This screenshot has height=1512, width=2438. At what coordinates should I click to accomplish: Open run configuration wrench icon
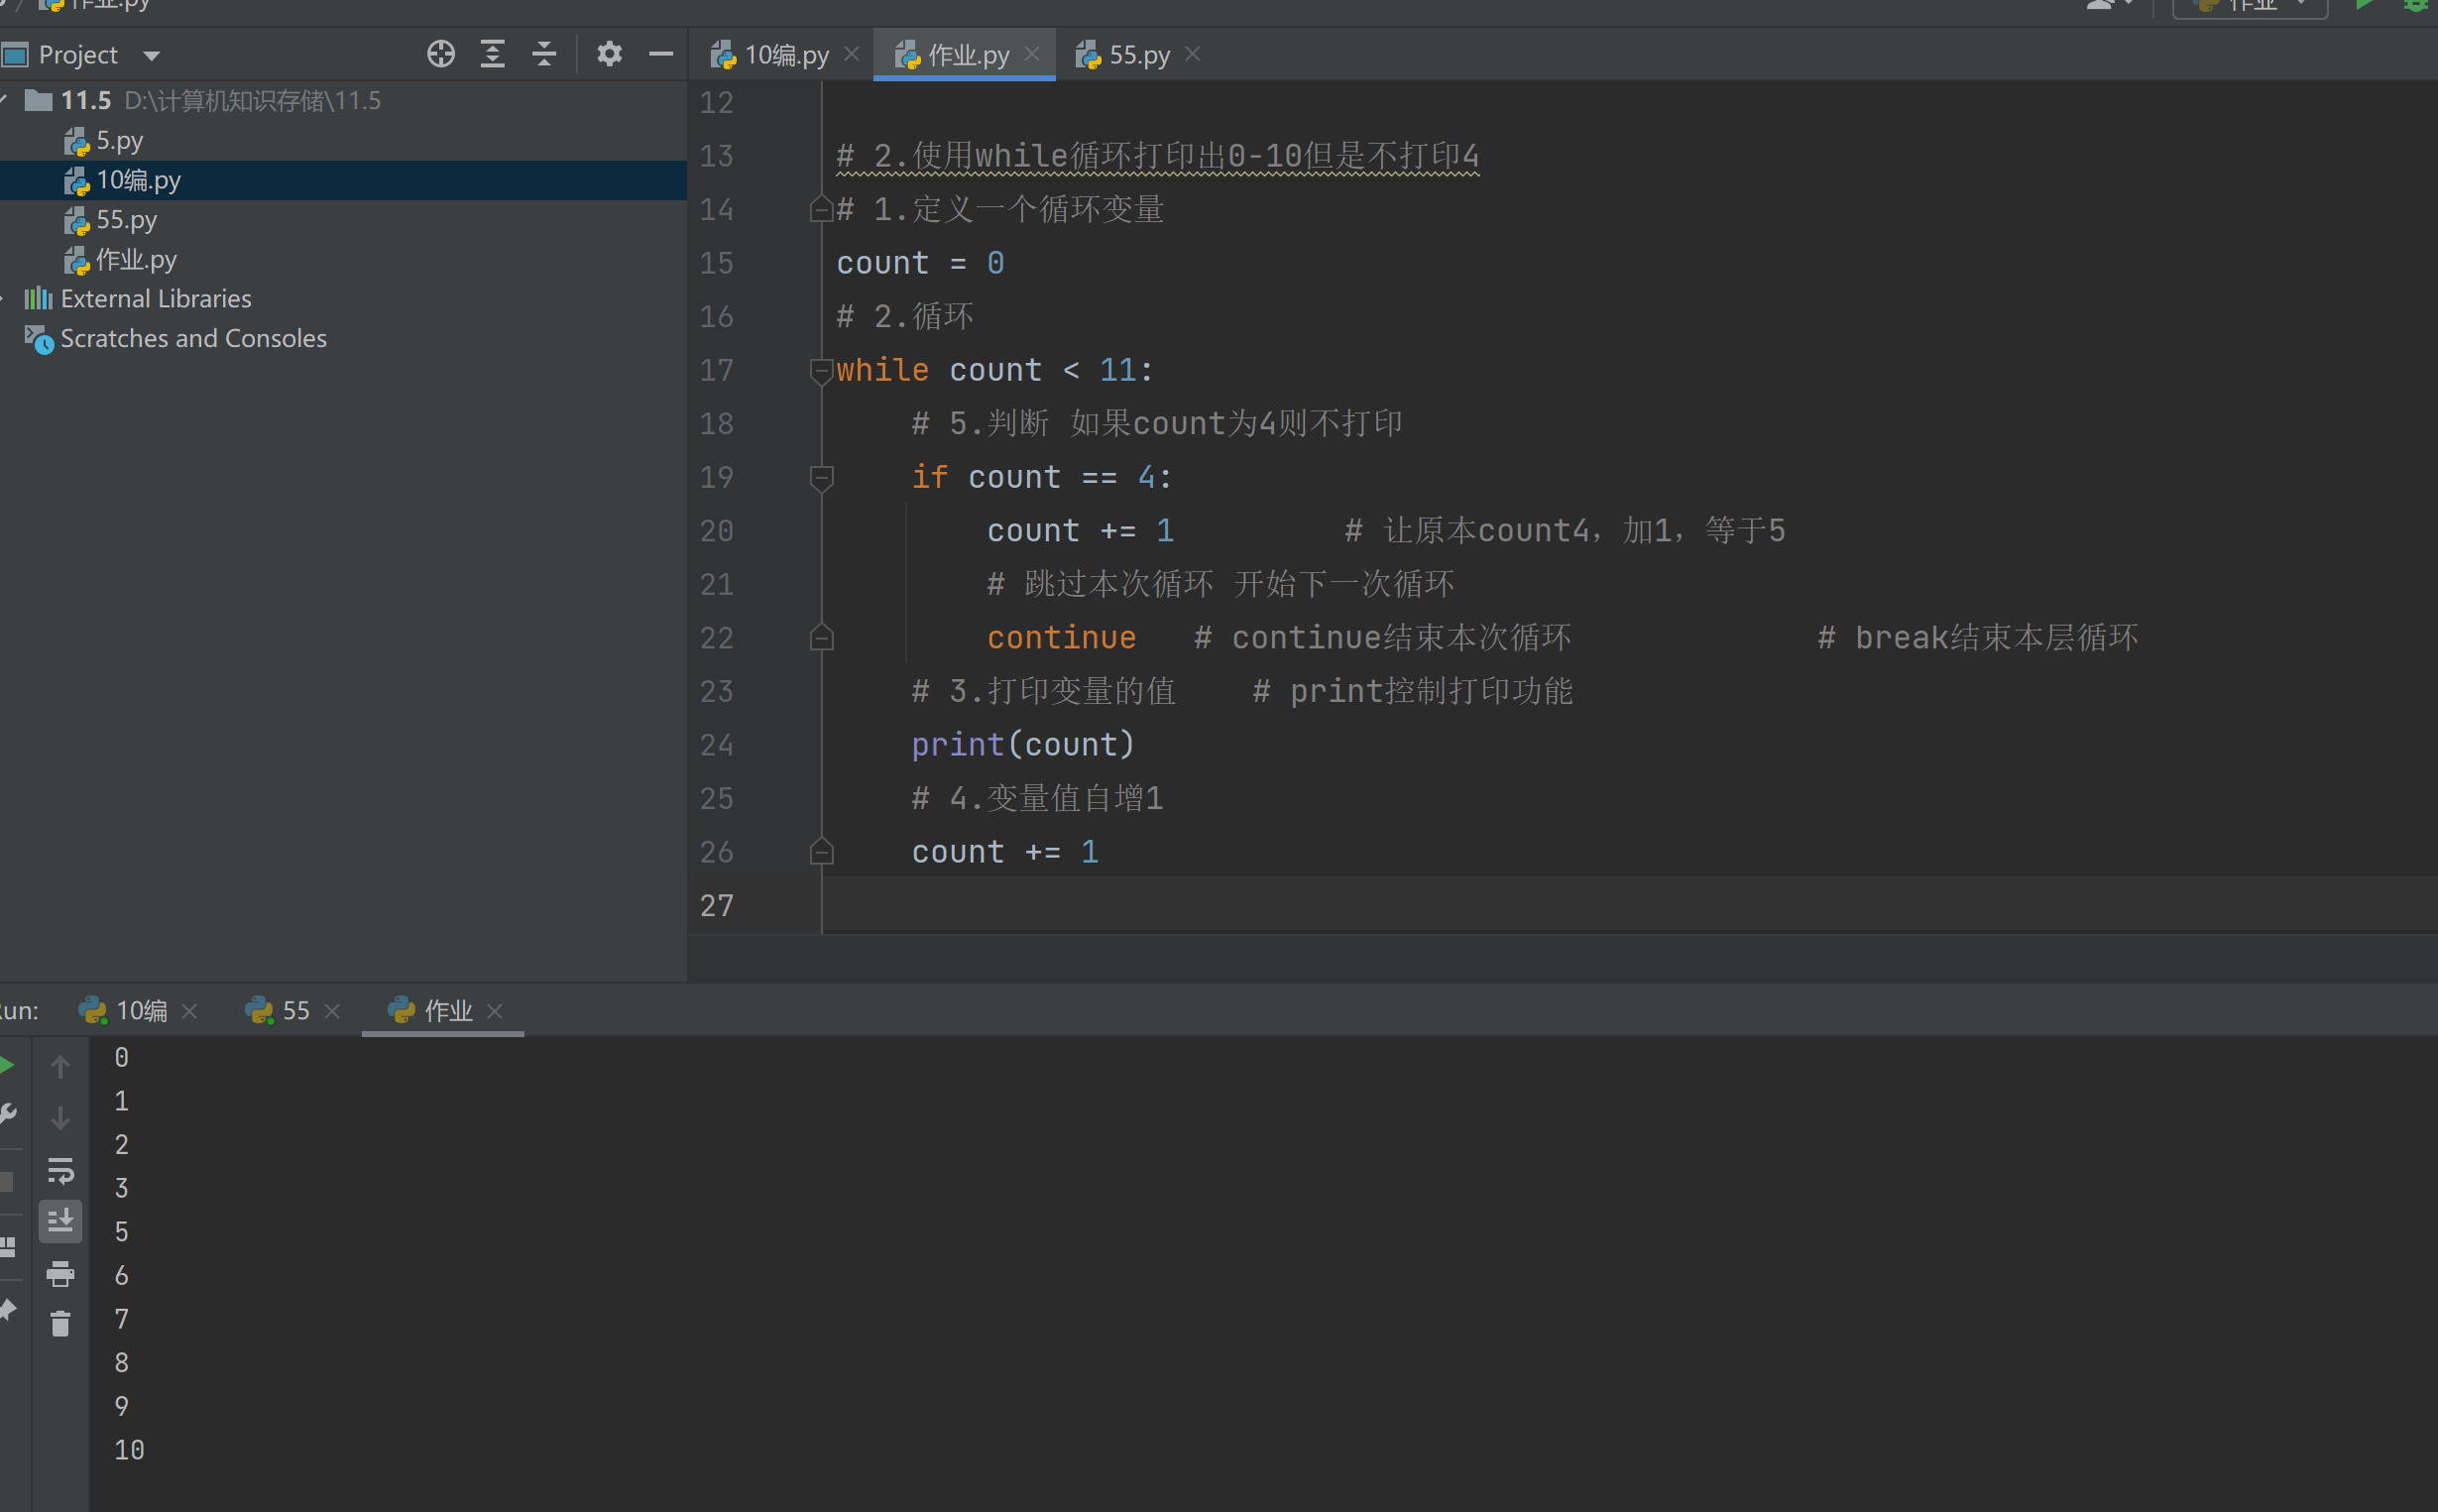[8, 1114]
